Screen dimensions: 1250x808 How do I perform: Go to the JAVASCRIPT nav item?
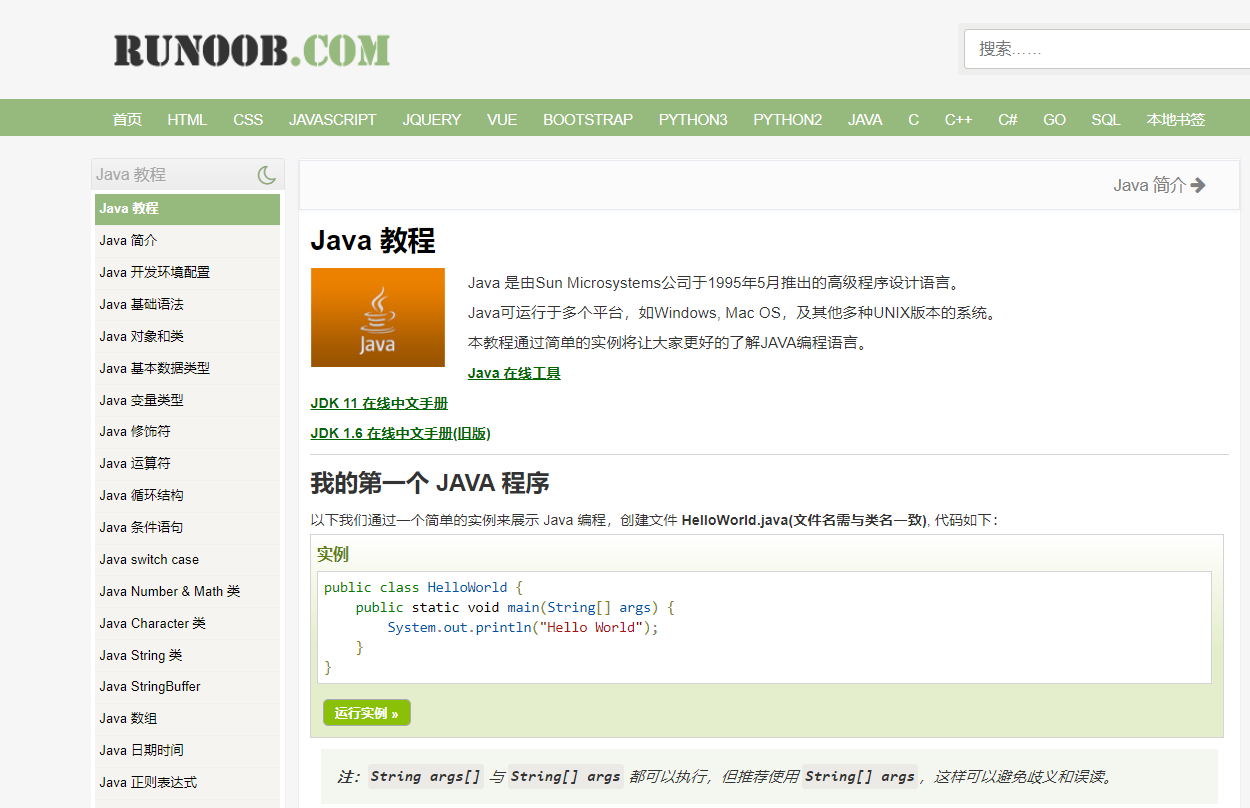click(x=333, y=119)
